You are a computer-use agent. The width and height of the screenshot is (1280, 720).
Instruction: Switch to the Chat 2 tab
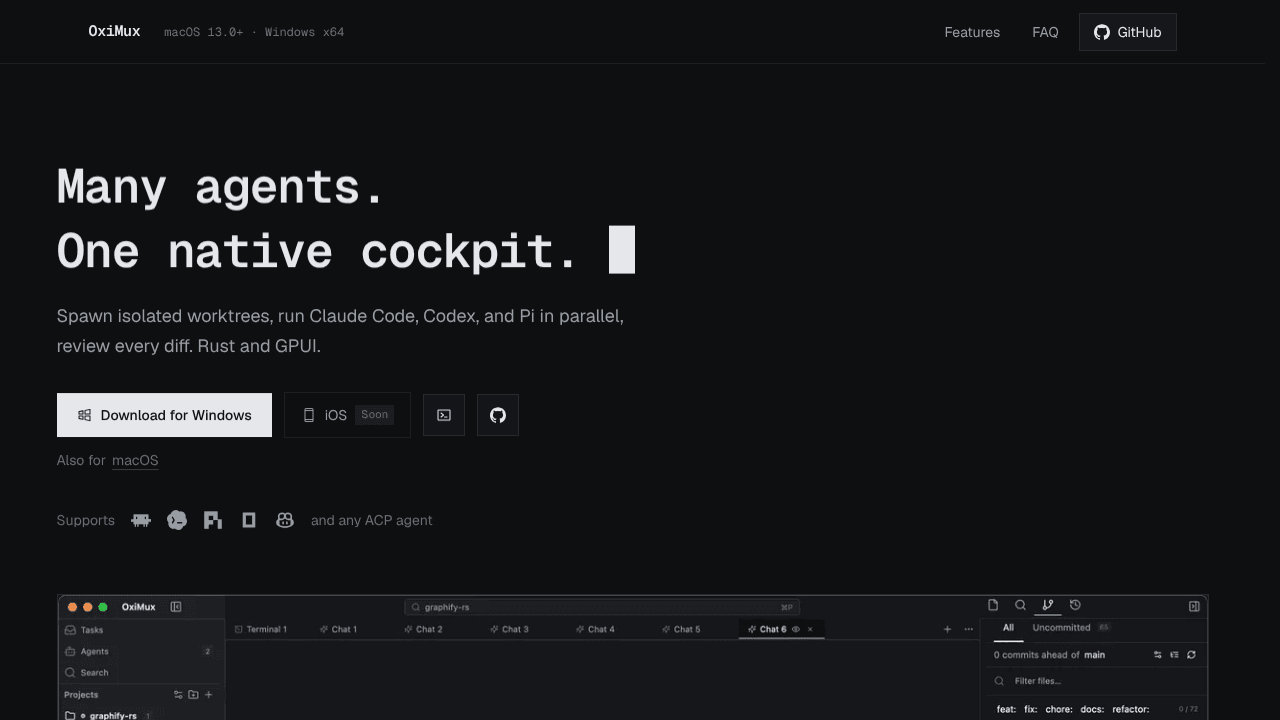[x=424, y=629]
